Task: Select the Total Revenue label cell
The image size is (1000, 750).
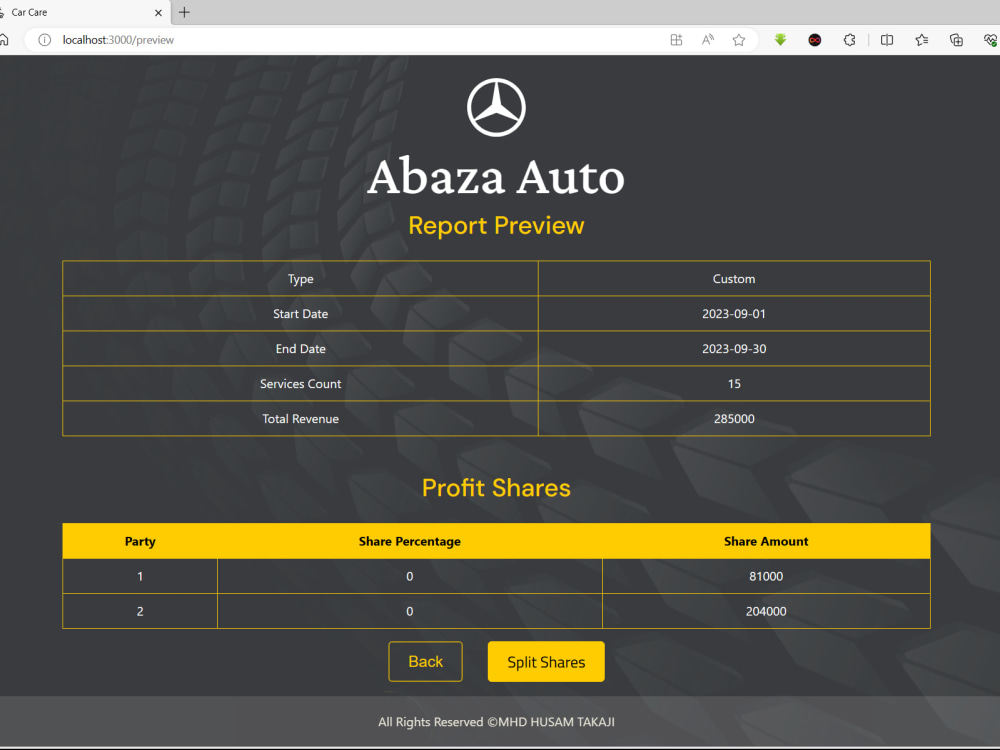Action: pos(300,419)
